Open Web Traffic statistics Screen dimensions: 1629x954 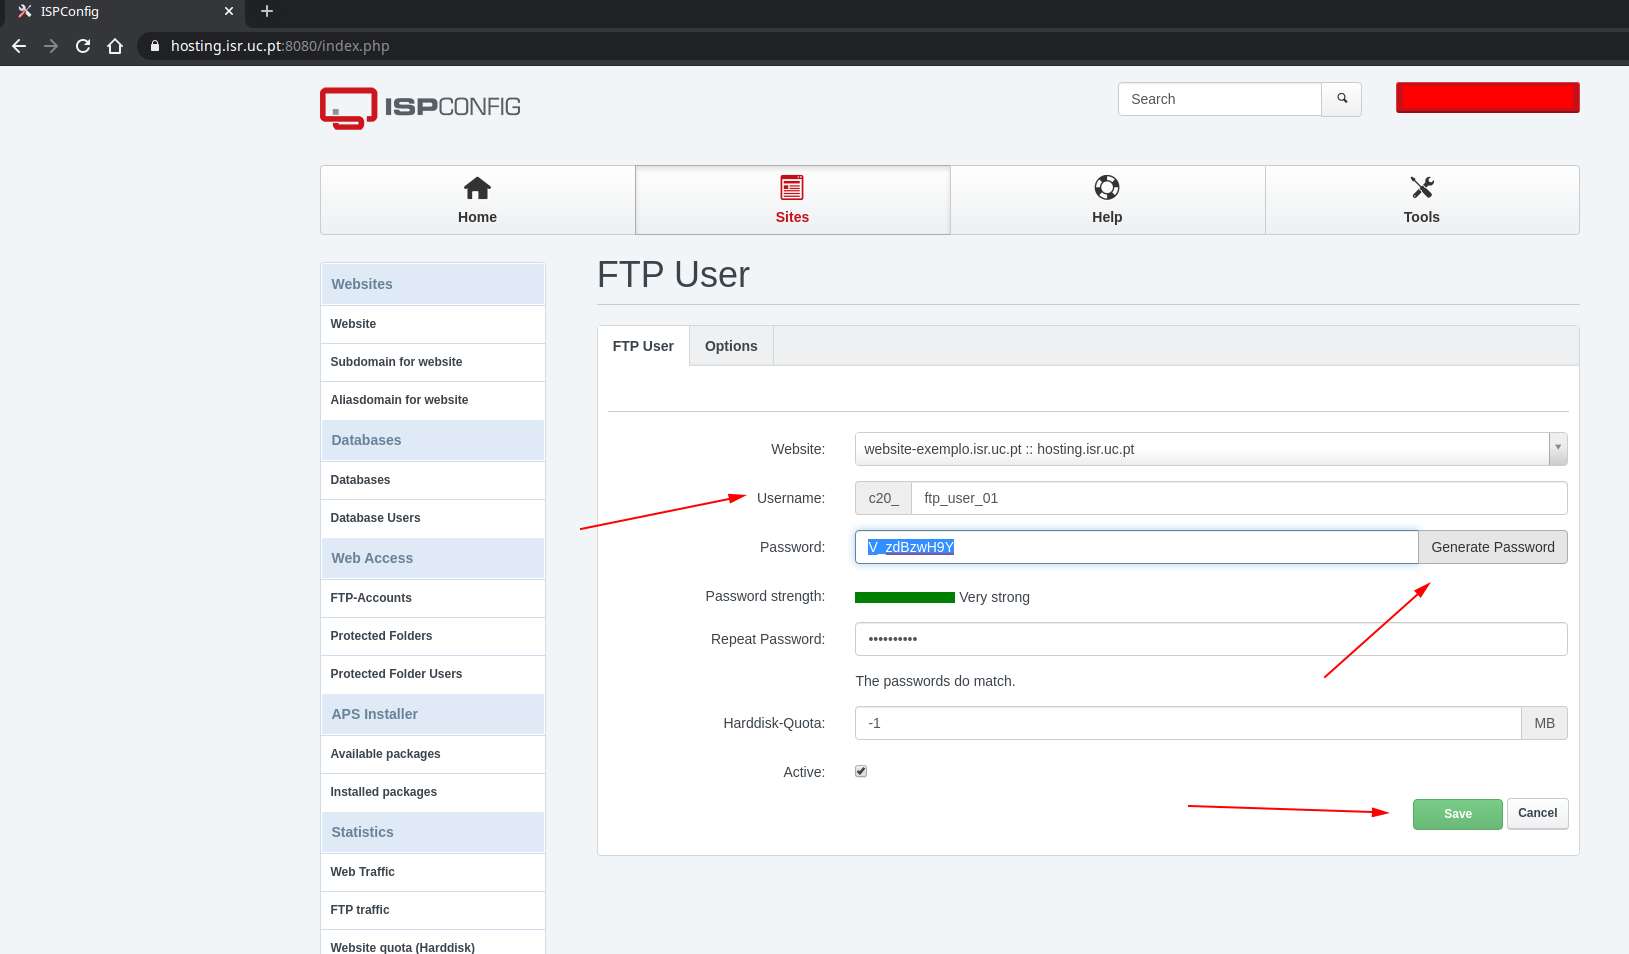coord(433,872)
